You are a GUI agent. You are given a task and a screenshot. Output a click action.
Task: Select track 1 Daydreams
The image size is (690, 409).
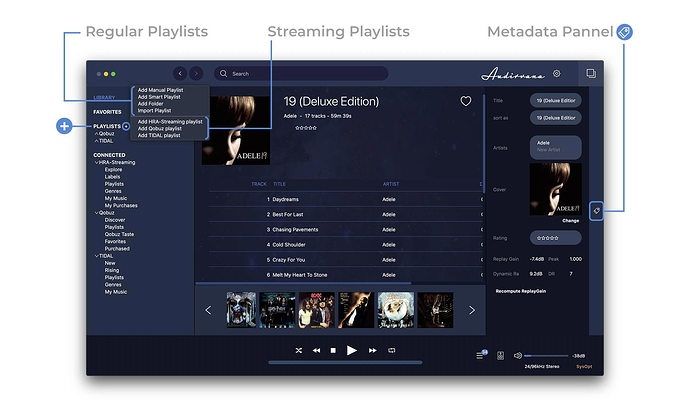[x=345, y=199]
